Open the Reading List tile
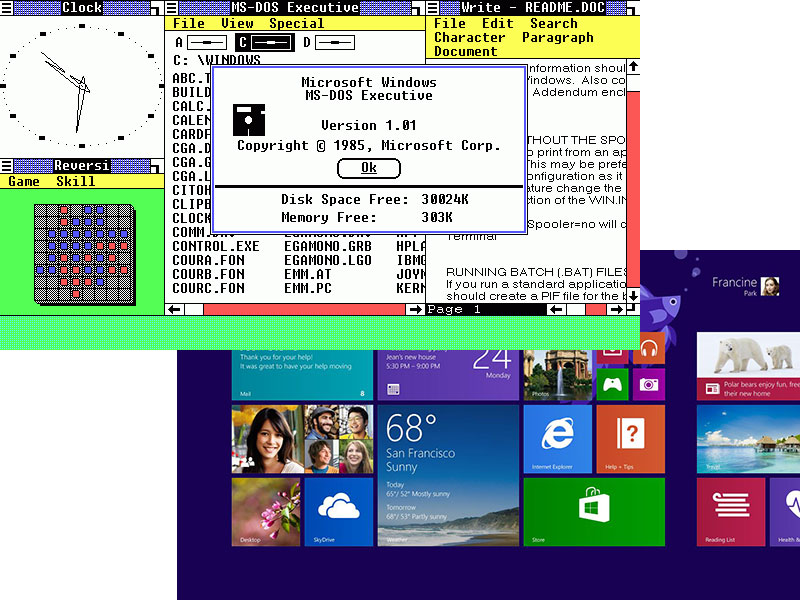Screen dimensions: 800x600 [731, 512]
